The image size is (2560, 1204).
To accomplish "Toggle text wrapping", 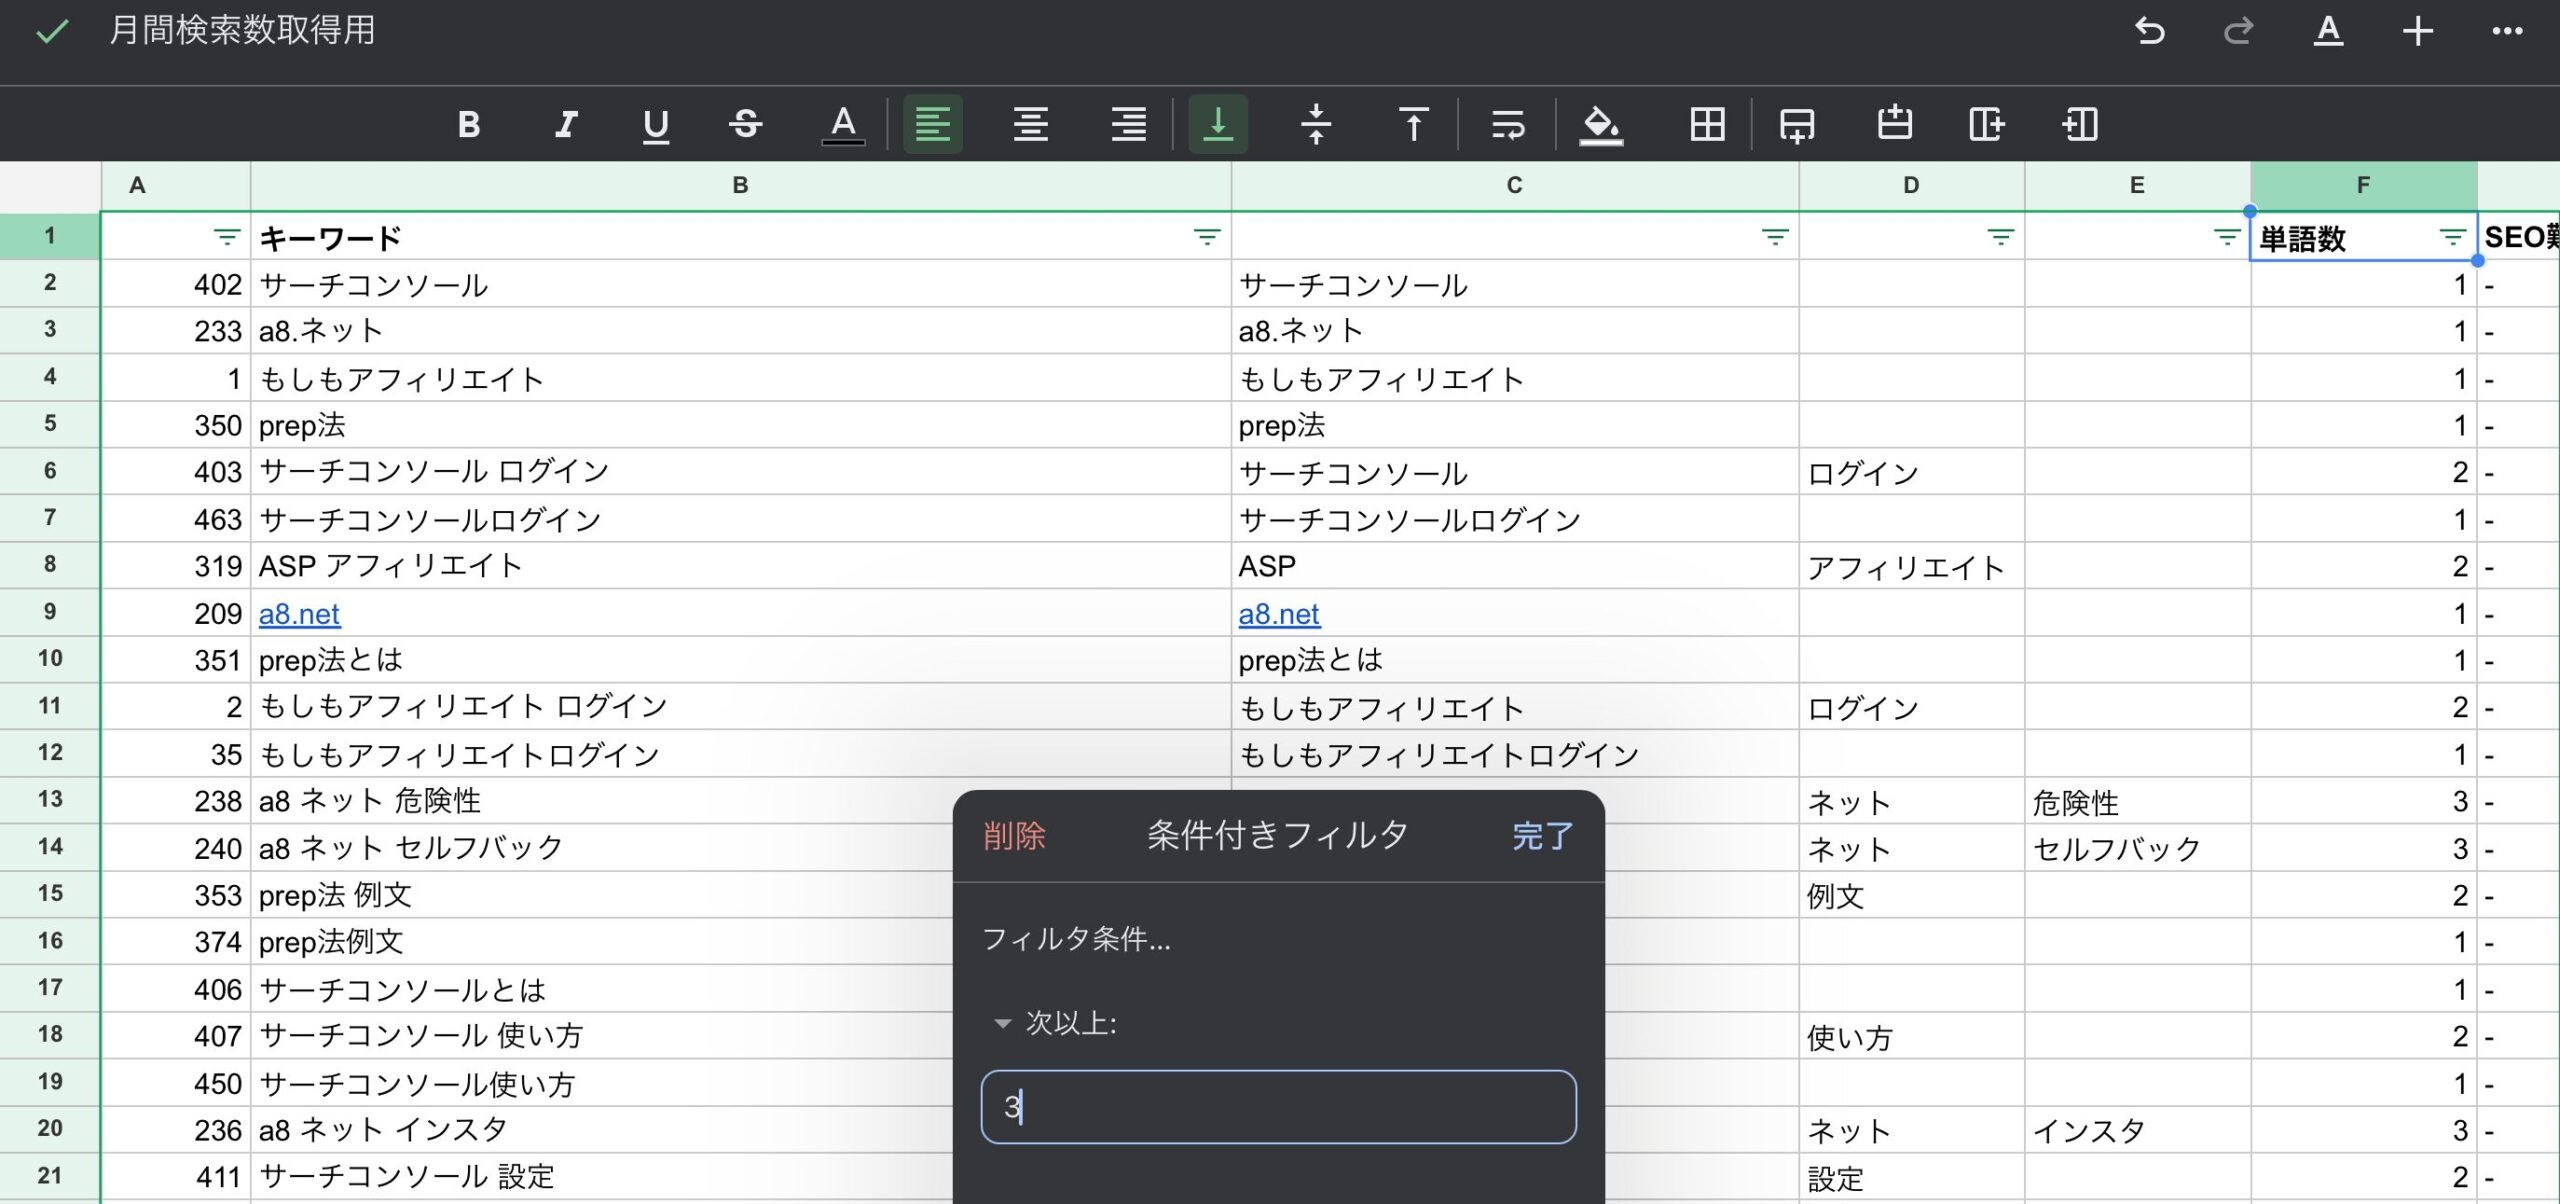I will pyautogui.click(x=1508, y=124).
